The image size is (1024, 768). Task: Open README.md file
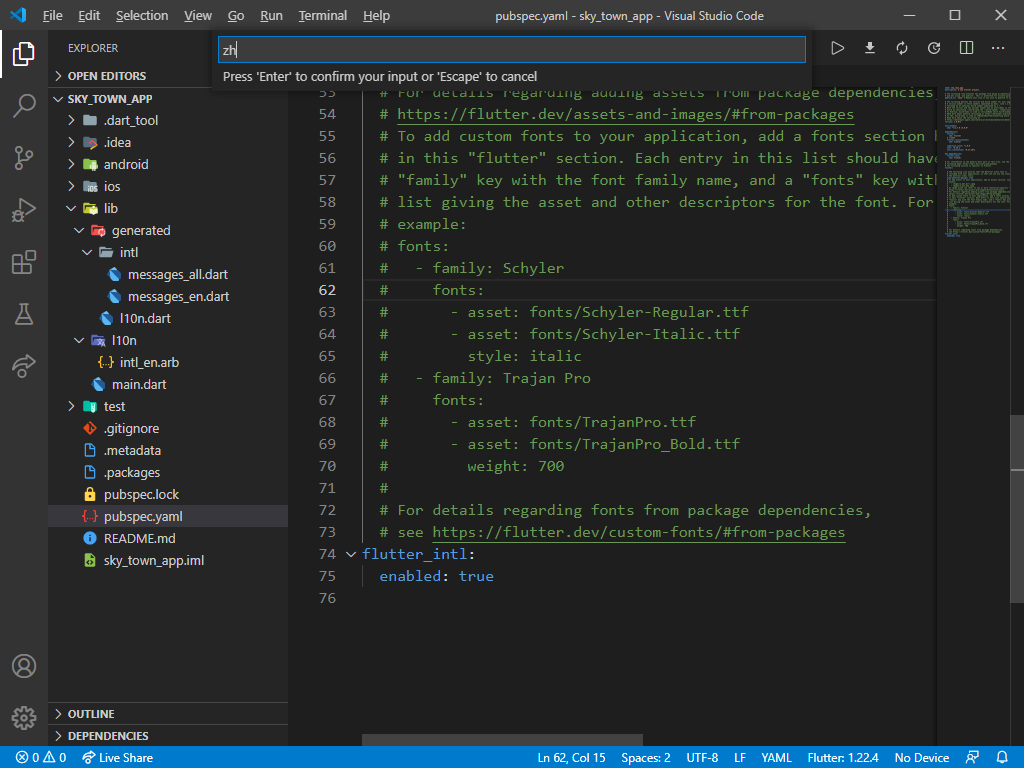168,539
